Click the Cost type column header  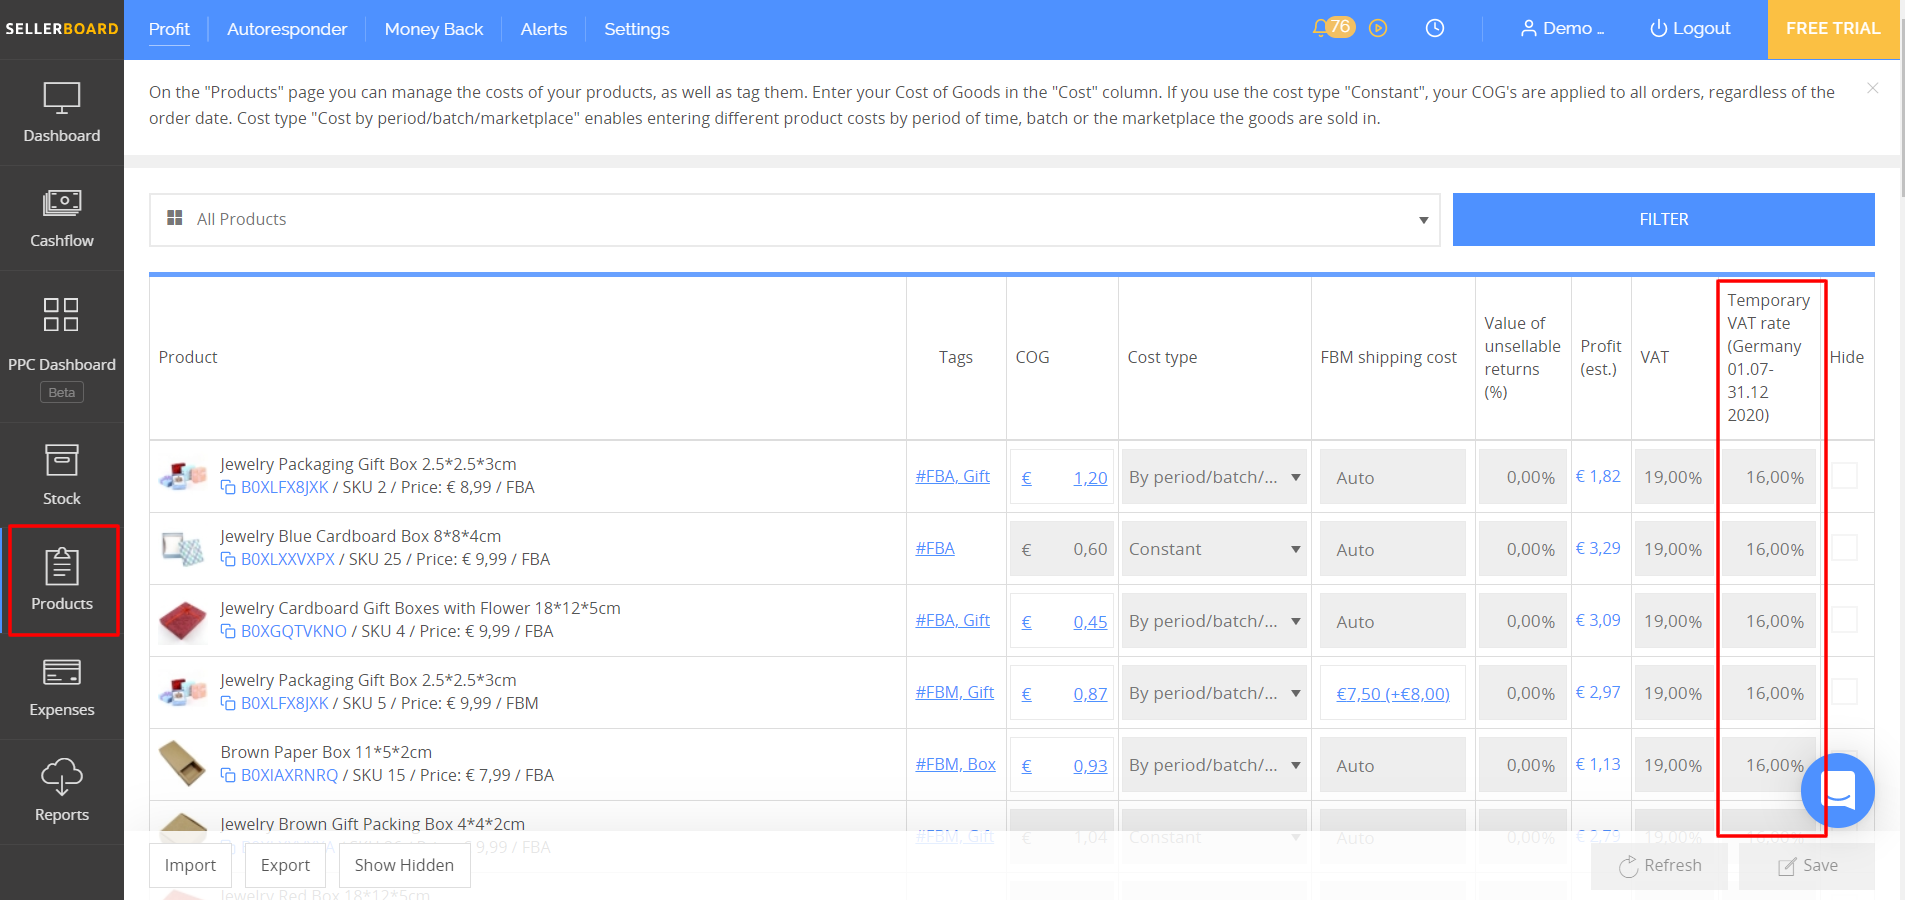pyautogui.click(x=1162, y=357)
